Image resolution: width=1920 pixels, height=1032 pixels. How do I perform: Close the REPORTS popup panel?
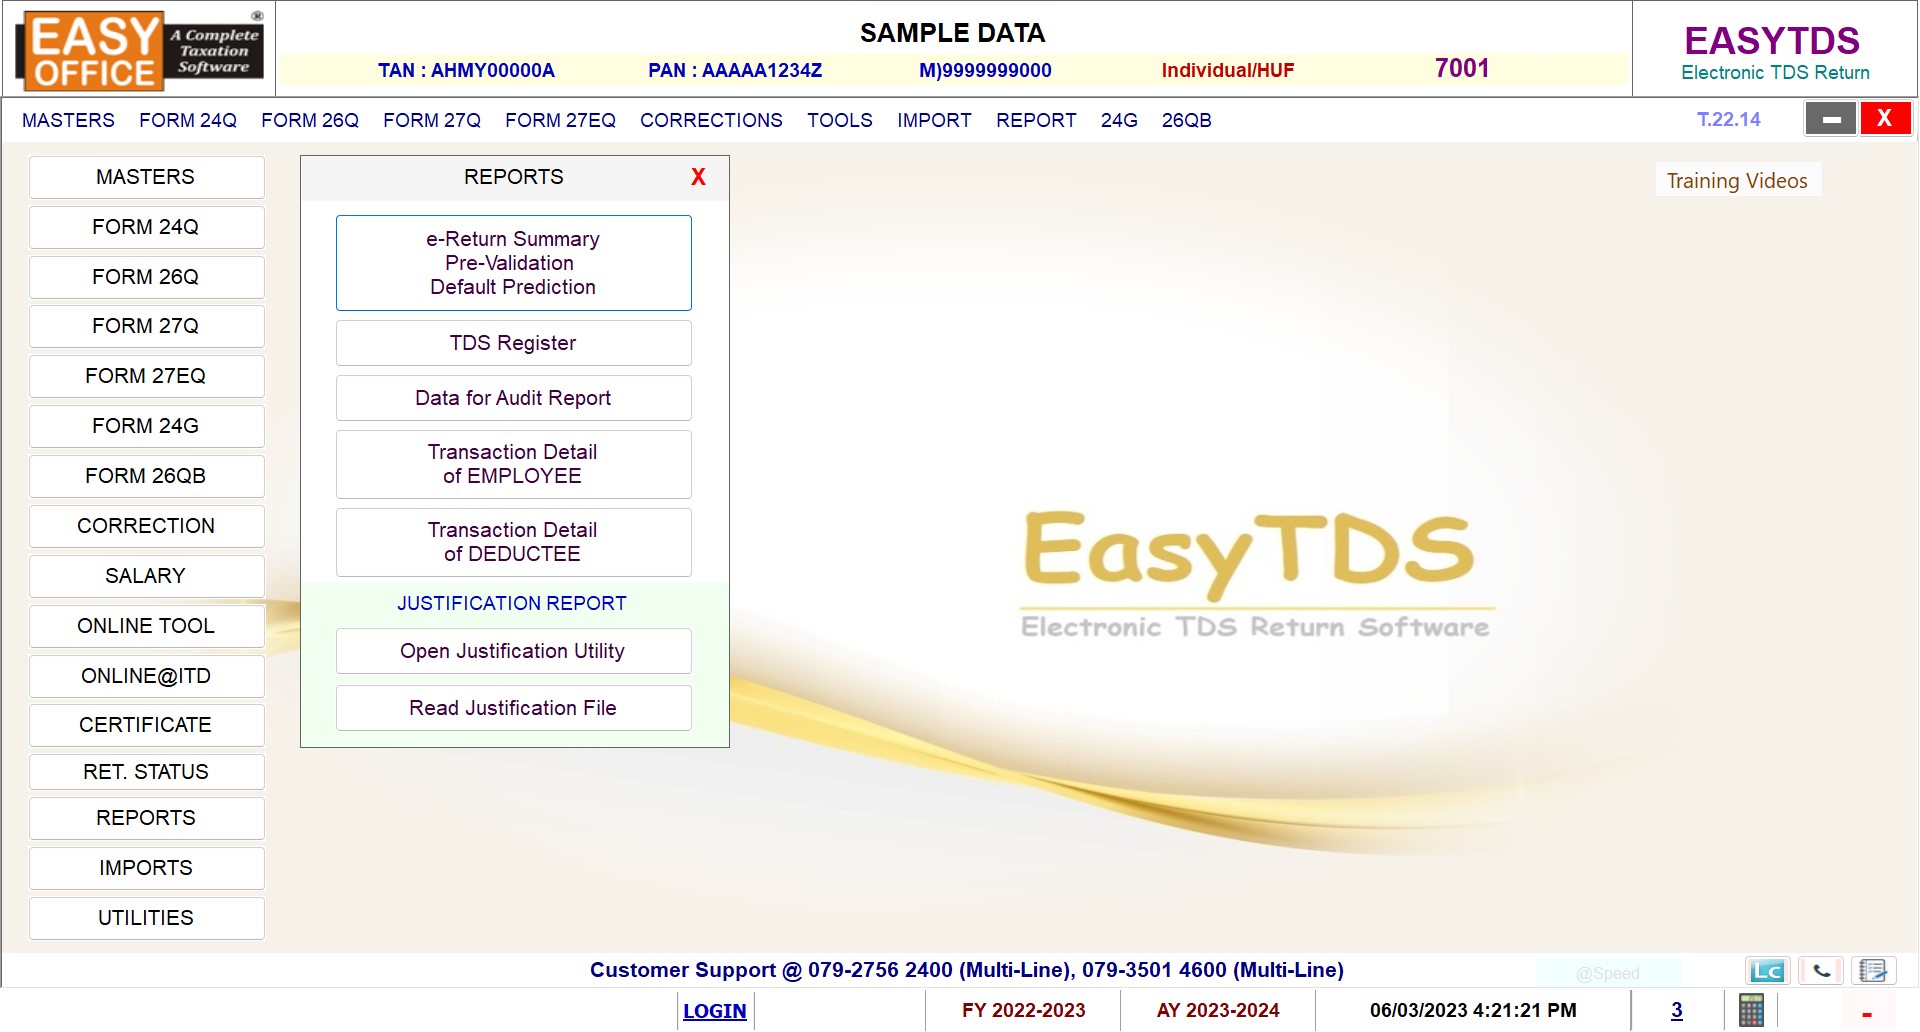pyautogui.click(x=698, y=177)
